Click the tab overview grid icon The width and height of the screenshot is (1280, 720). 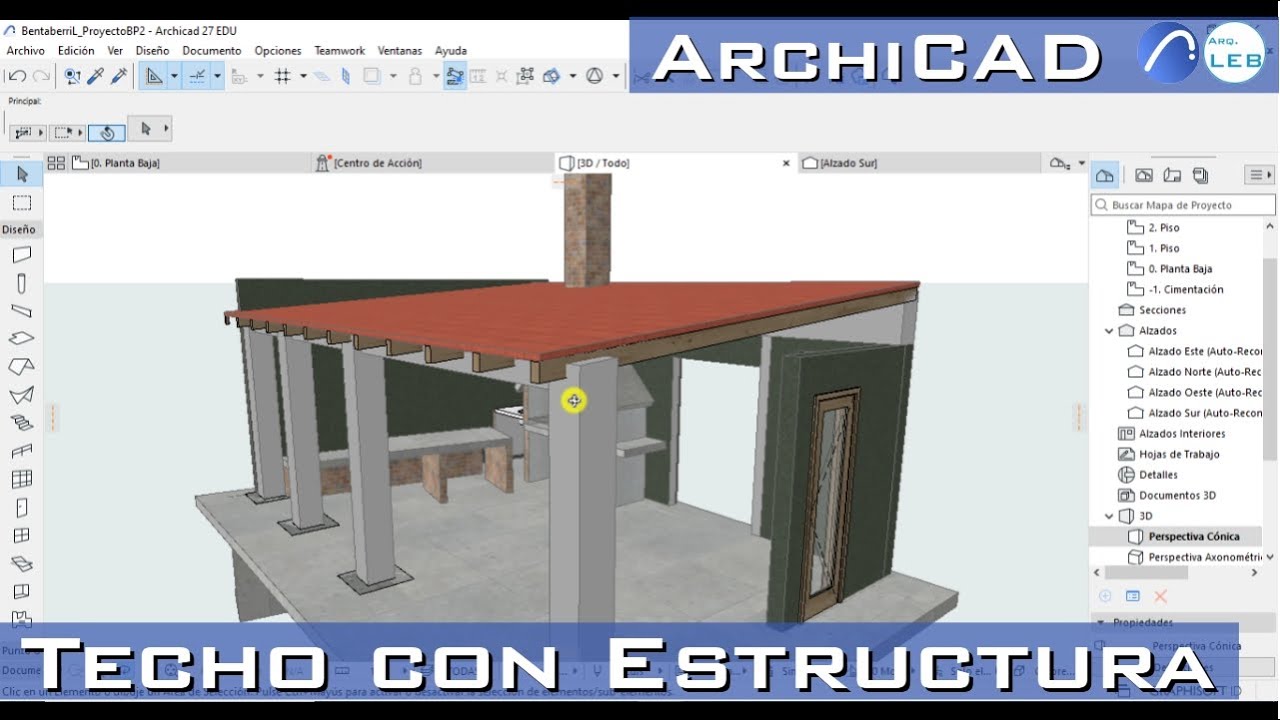point(56,163)
